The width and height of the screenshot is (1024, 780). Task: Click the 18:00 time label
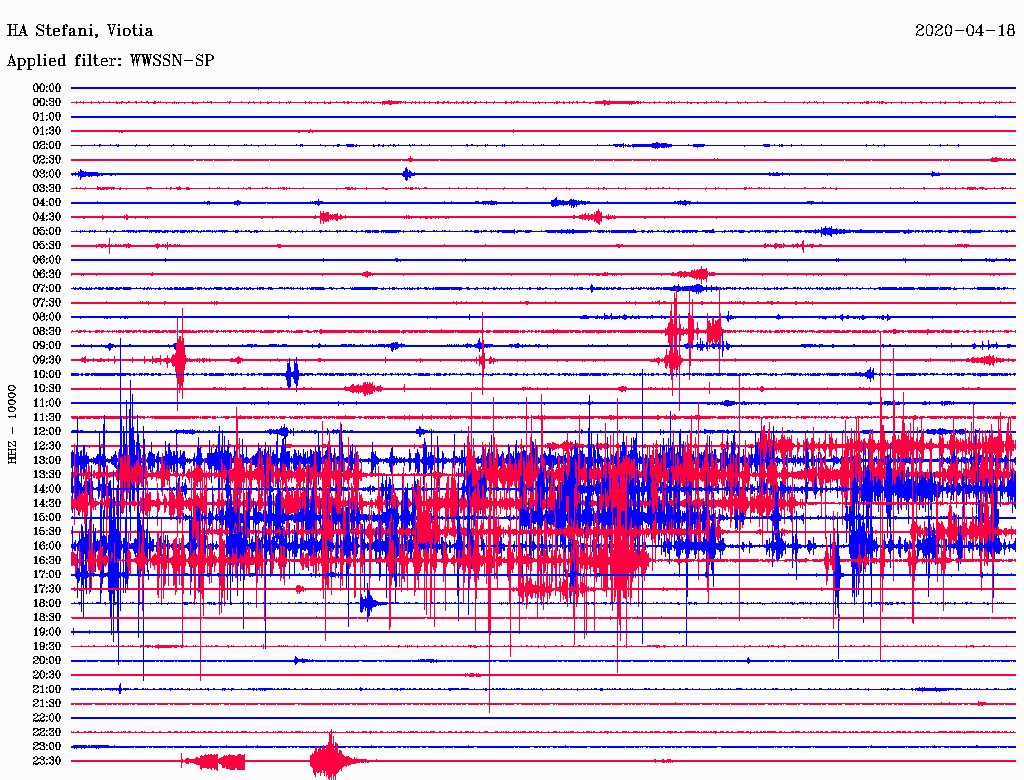pos(47,604)
